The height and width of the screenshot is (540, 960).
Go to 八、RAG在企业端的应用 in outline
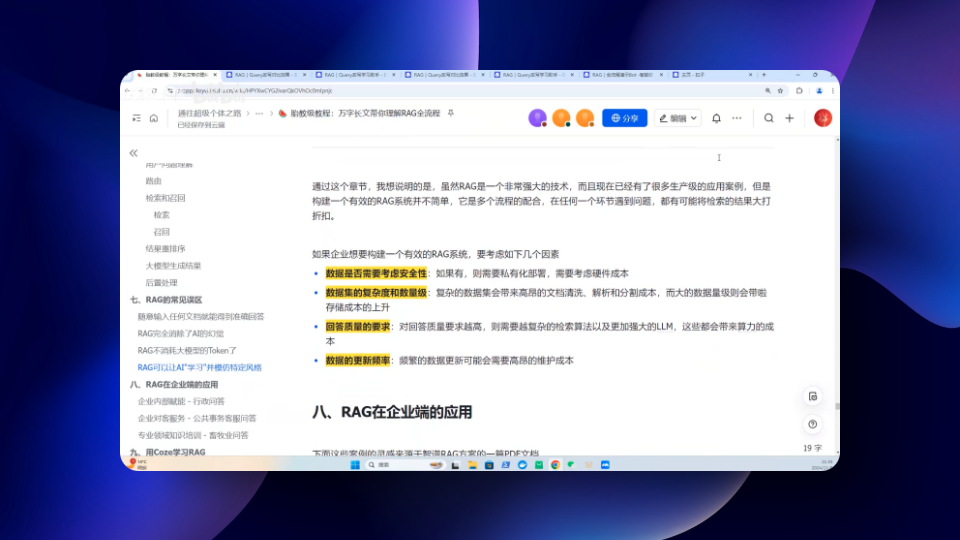tap(174, 384)
